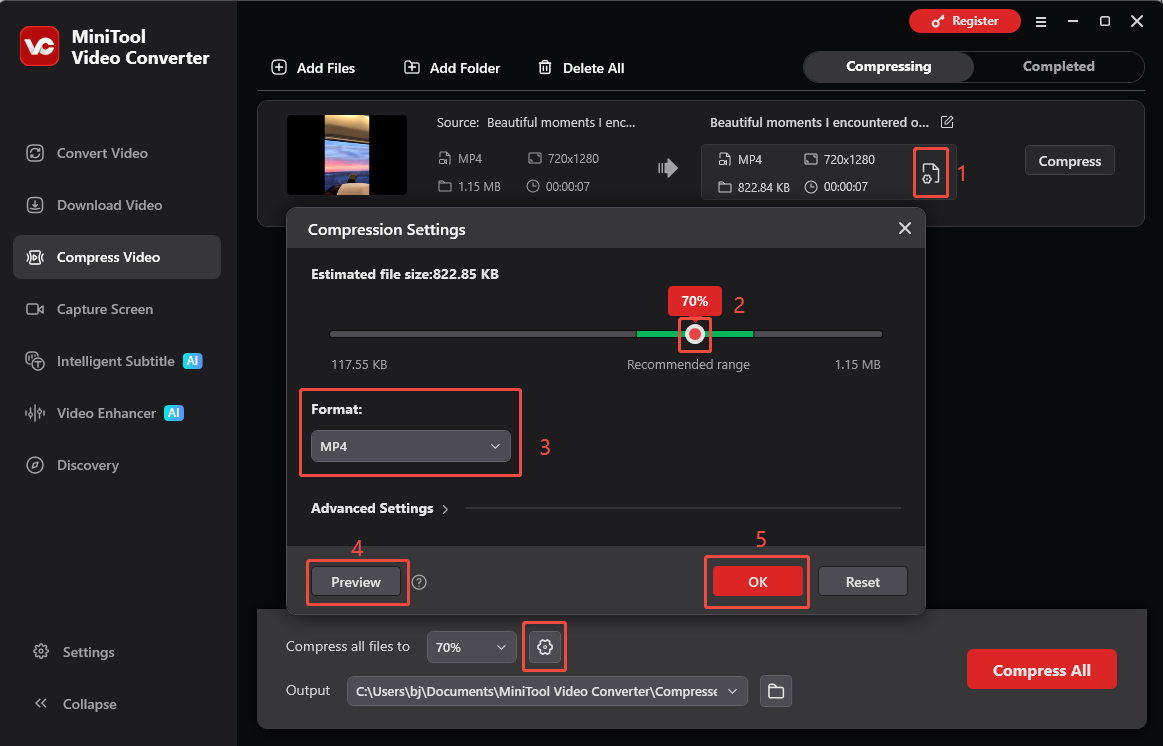This screenshot has height=746, width=1163.
Task: Open the Format dropdown showing MP4
Action: 410,446
